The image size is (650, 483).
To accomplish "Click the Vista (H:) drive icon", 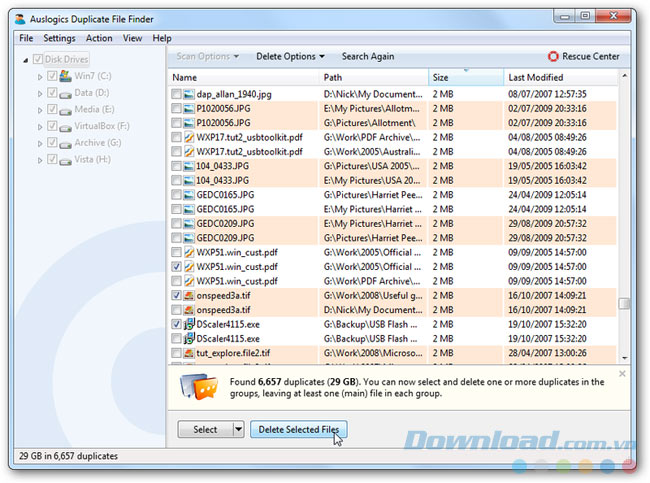I will (65, 161).
